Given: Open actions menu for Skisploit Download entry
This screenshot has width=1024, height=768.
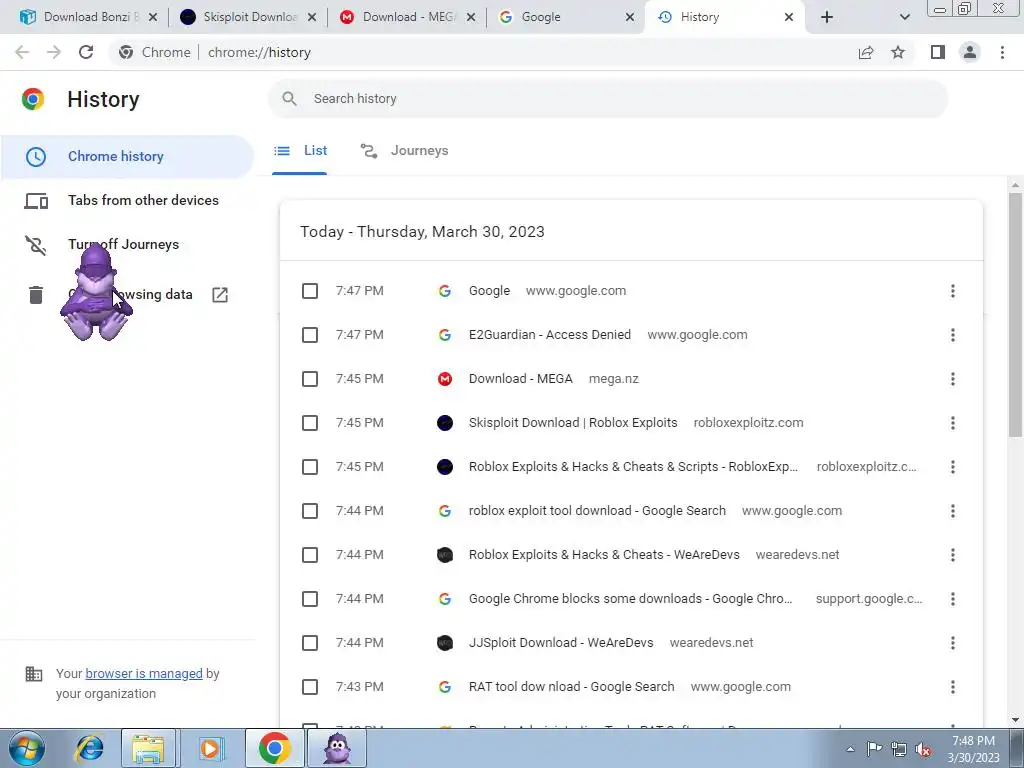Looking at the screenshot, I should coord(953,423).
